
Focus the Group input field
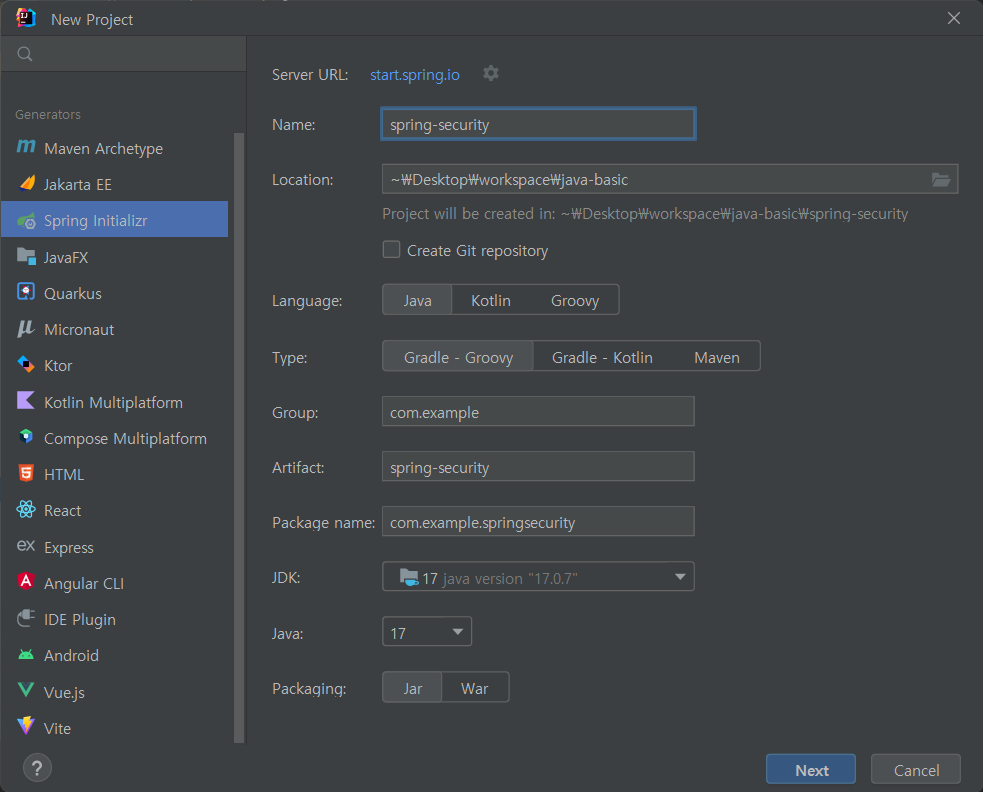click(538, 411)
